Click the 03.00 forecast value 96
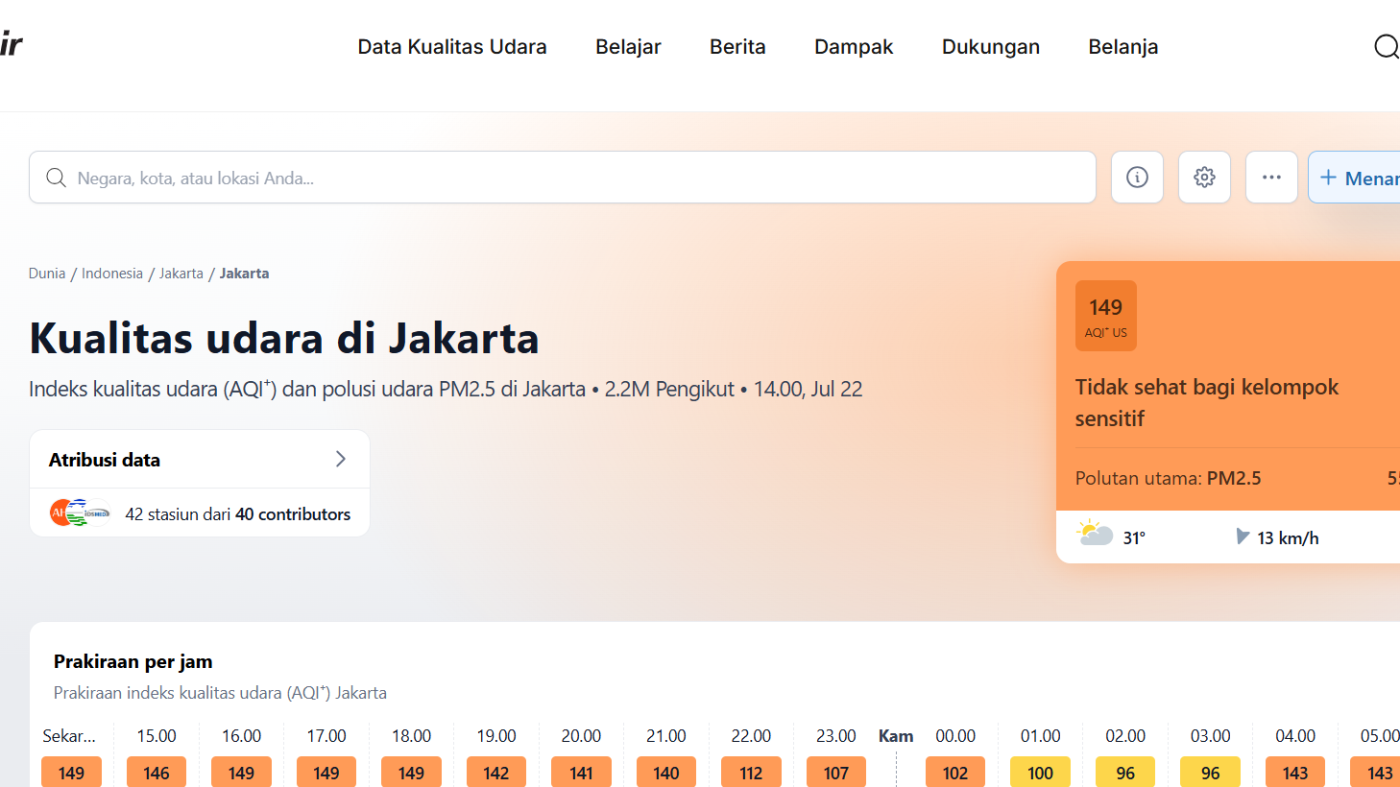This screenshot has width=1400, height=787. (1210, 773)
